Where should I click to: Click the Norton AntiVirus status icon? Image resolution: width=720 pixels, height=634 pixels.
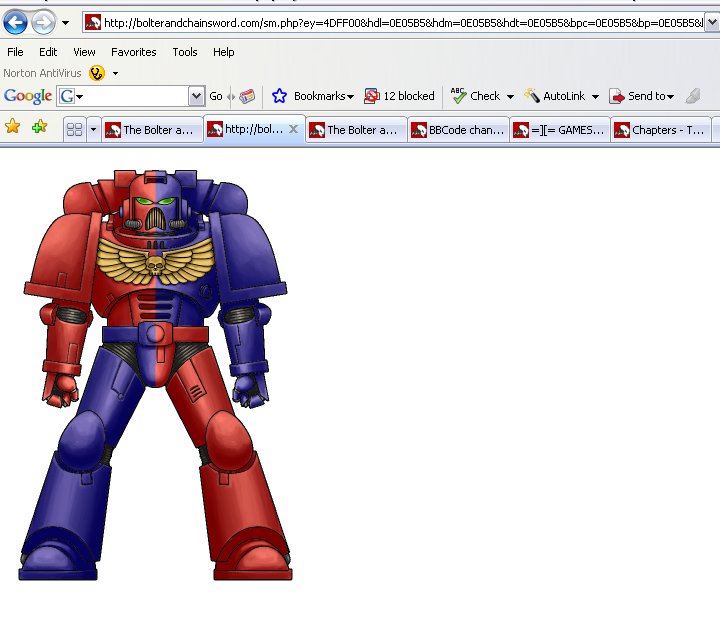click(x=97, y=73)
